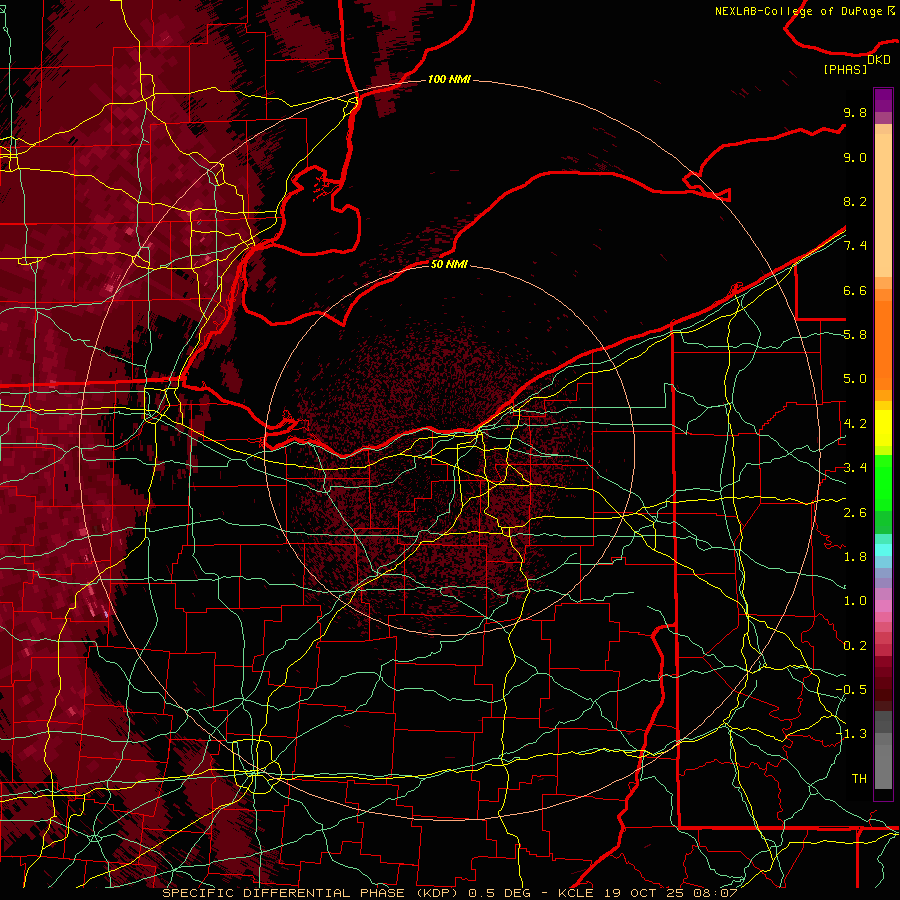Select the -0.5 legend value

851,690
